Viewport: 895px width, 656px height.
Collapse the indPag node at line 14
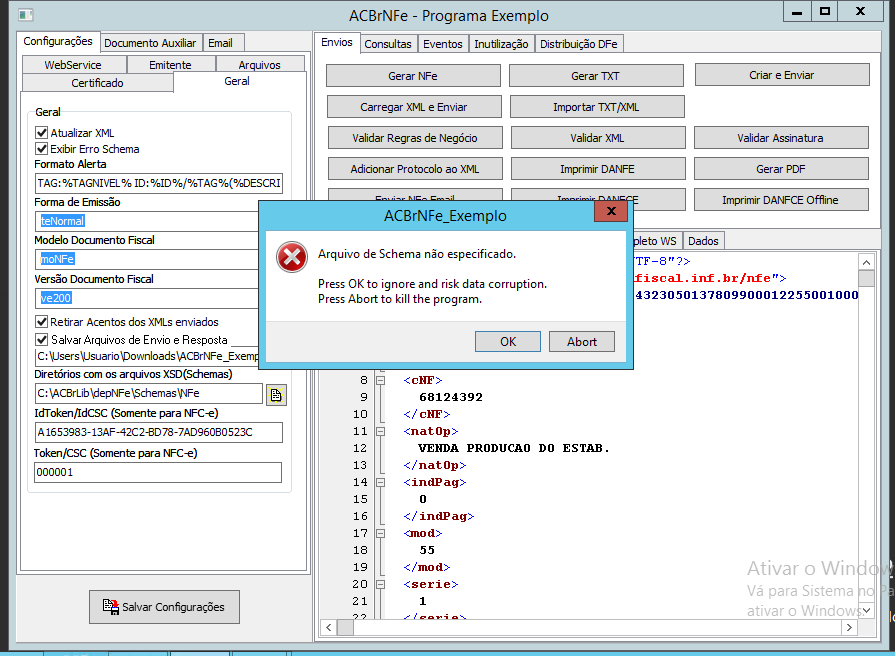[x=380, y=482]
